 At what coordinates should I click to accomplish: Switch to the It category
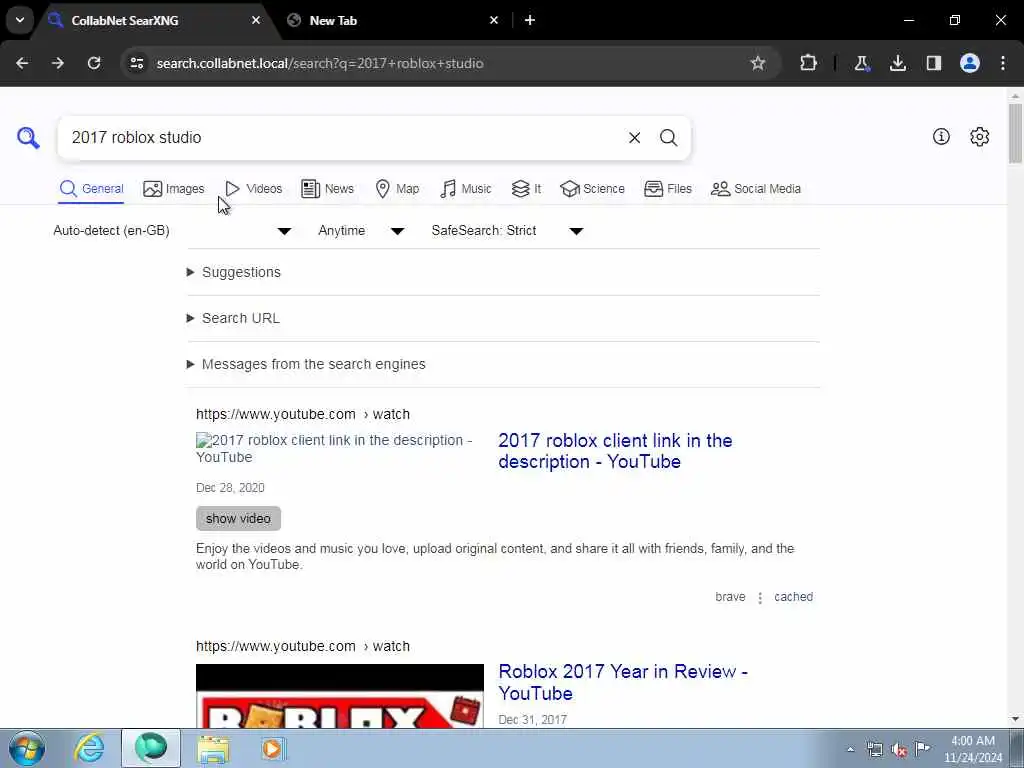(x=526, y=189)
